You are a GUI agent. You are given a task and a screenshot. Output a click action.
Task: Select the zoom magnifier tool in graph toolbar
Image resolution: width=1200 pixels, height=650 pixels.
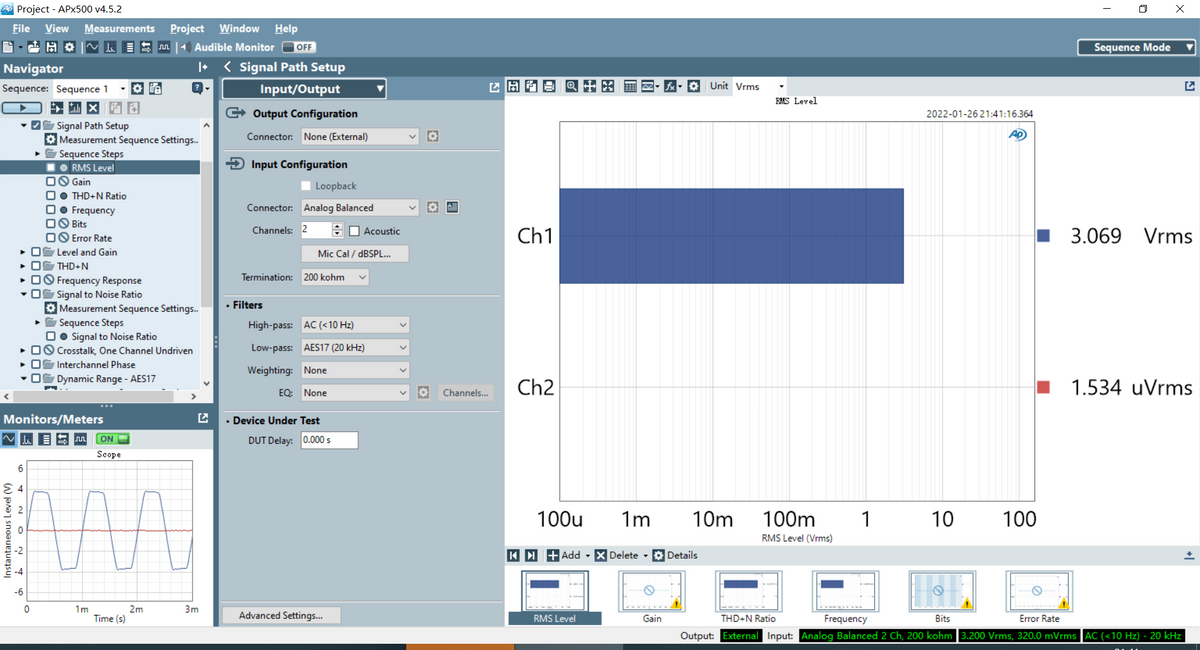(x=572, y=86)
